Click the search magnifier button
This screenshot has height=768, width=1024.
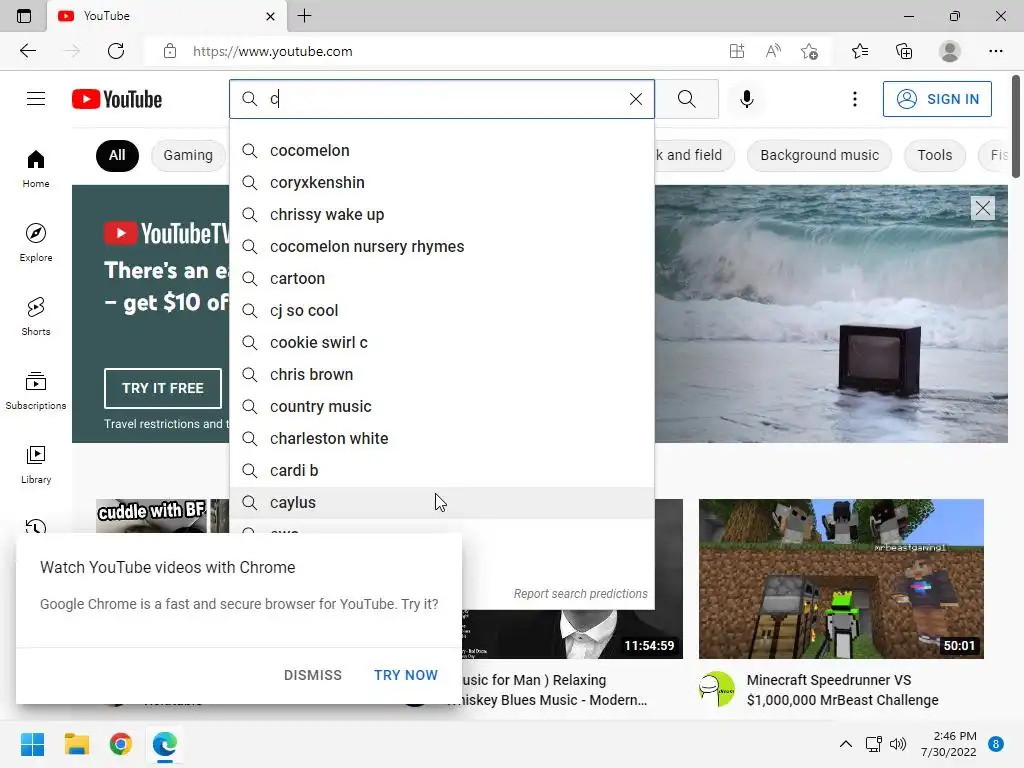[686, 99]
